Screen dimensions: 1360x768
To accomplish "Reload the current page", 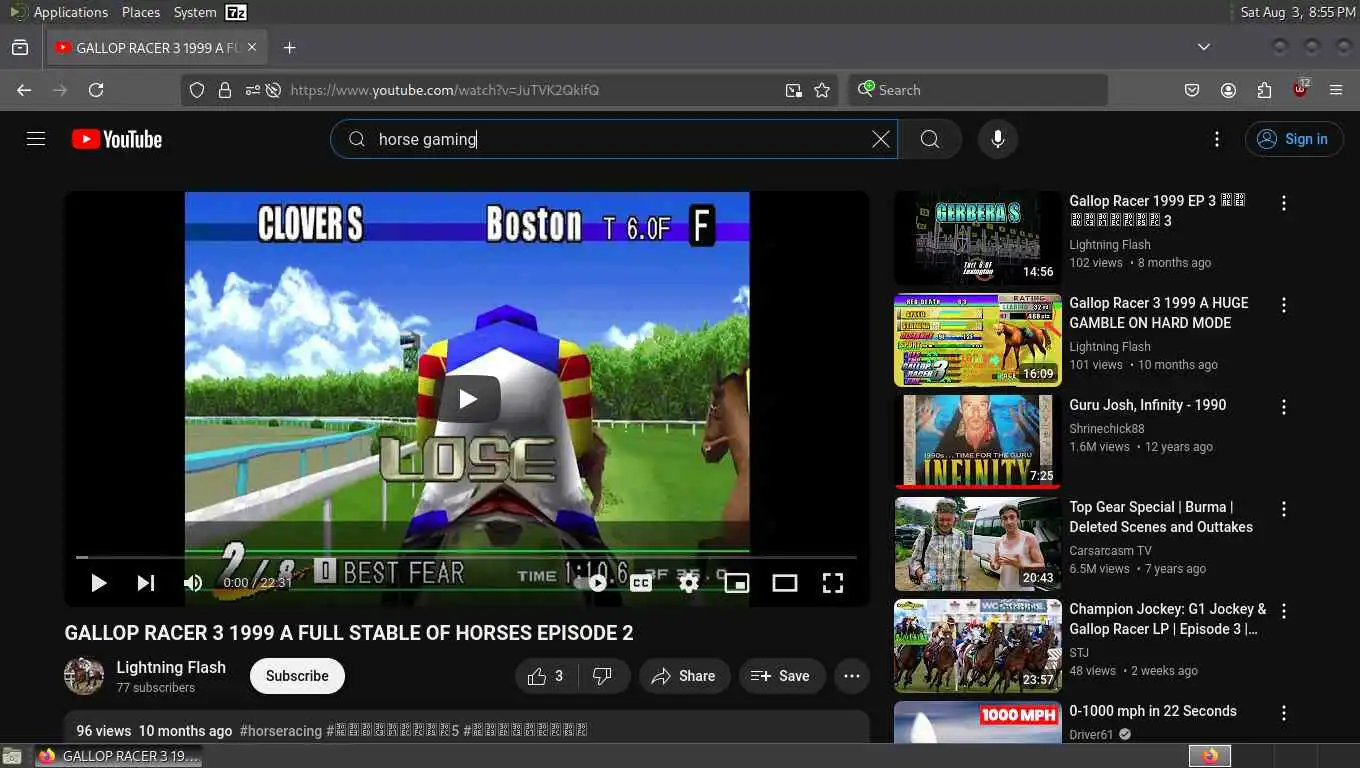I will tap(96, 90).
